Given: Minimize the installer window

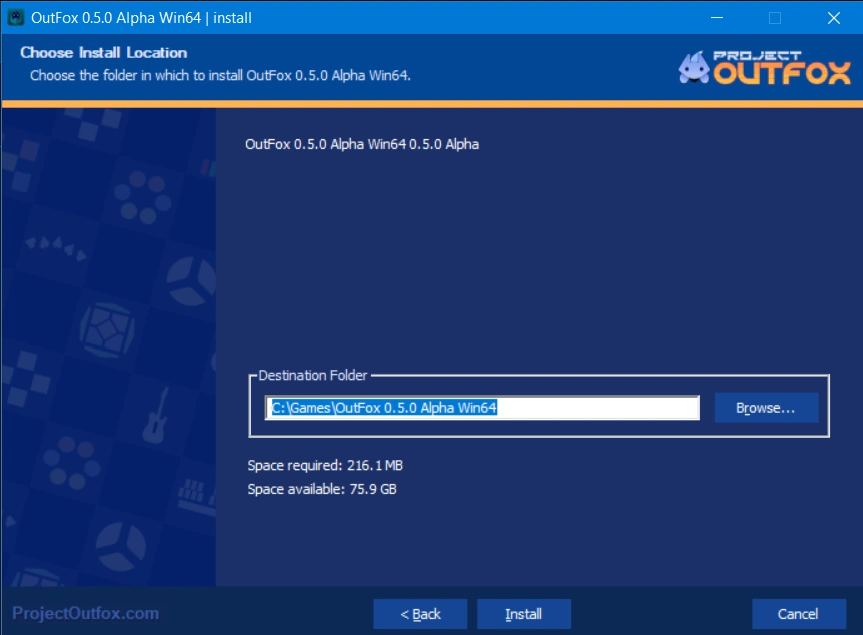Looking at the screenshot, I should click(717, 18).
